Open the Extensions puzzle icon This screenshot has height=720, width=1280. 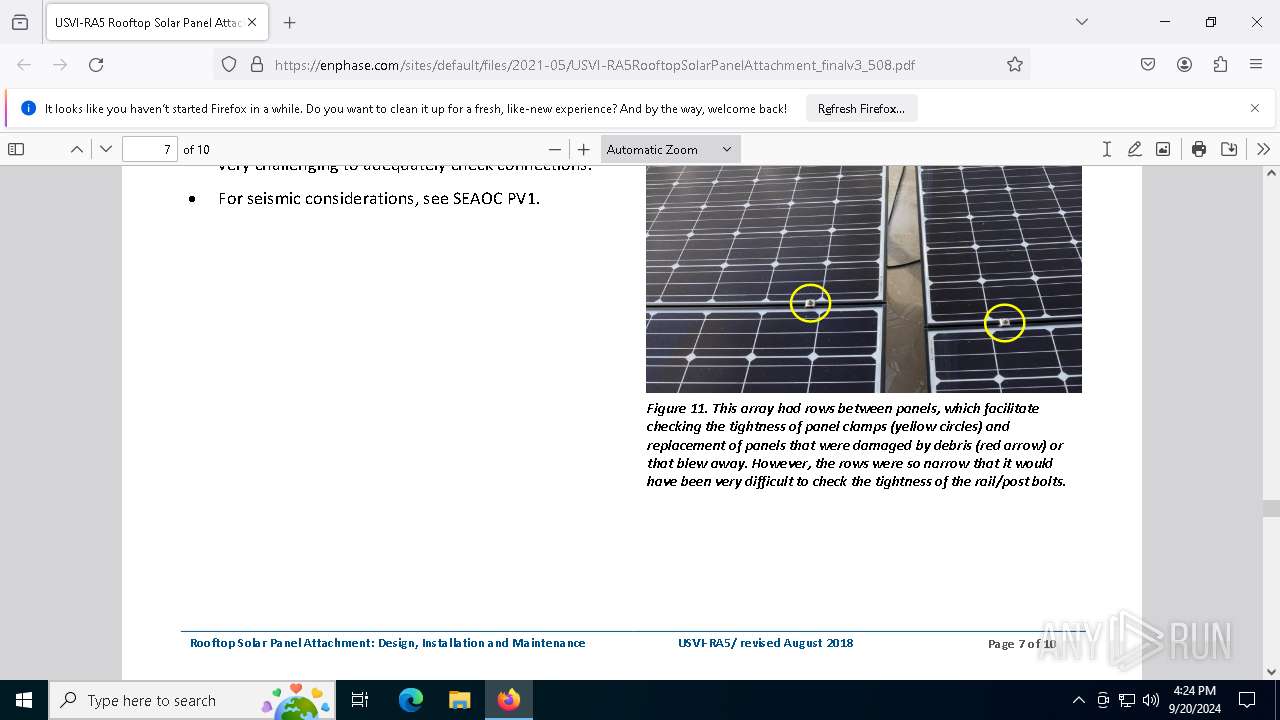coord(1220,64)
